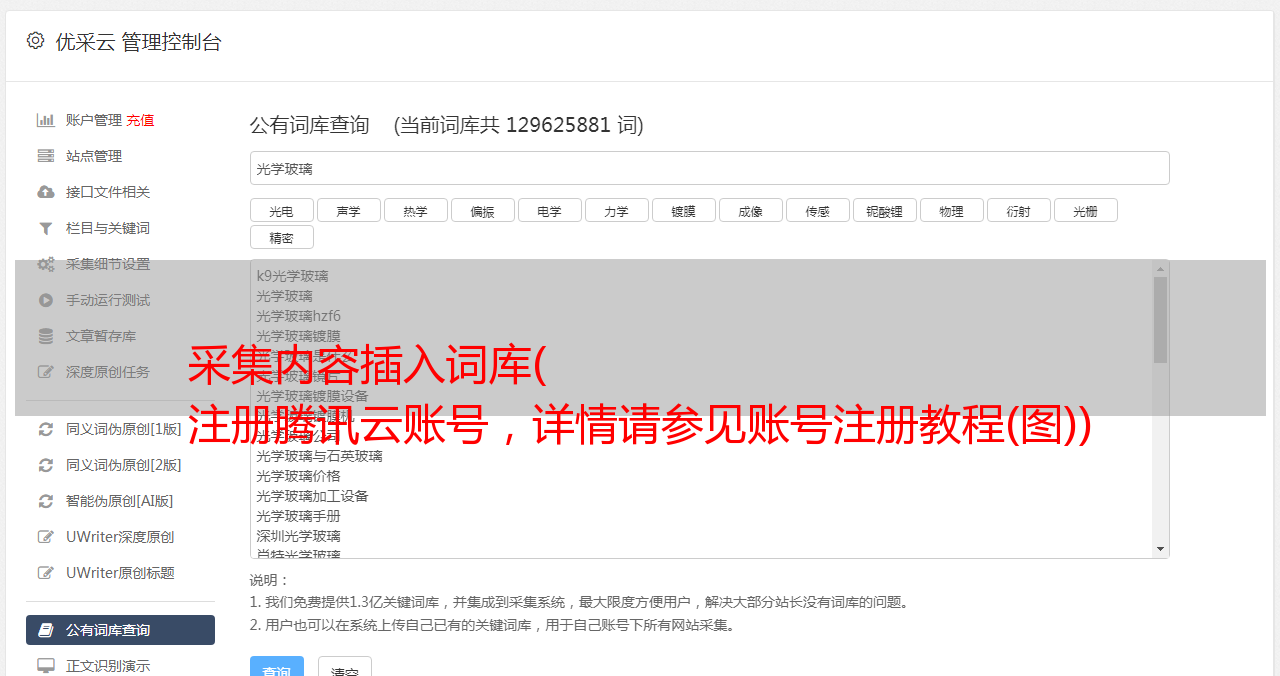The width and height of the screenshot is (1280, 676).
Task: Select the 公有词库查询 sidebar entry
Action: tap(120, 630)
